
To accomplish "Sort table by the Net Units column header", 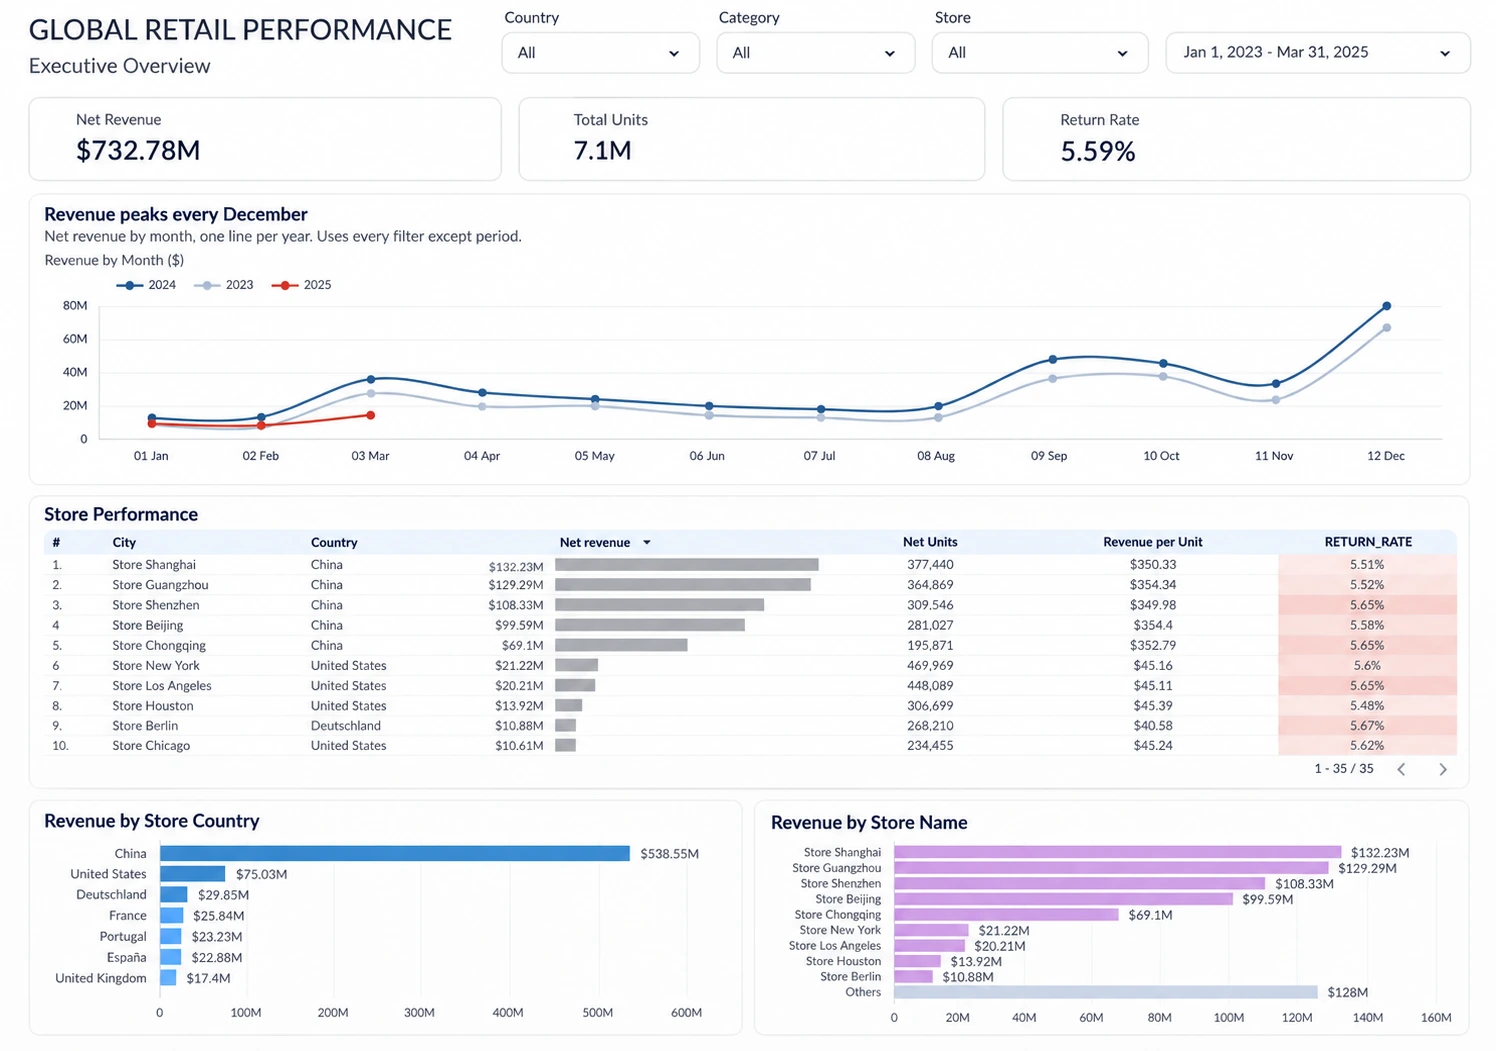I will (930, 542).
